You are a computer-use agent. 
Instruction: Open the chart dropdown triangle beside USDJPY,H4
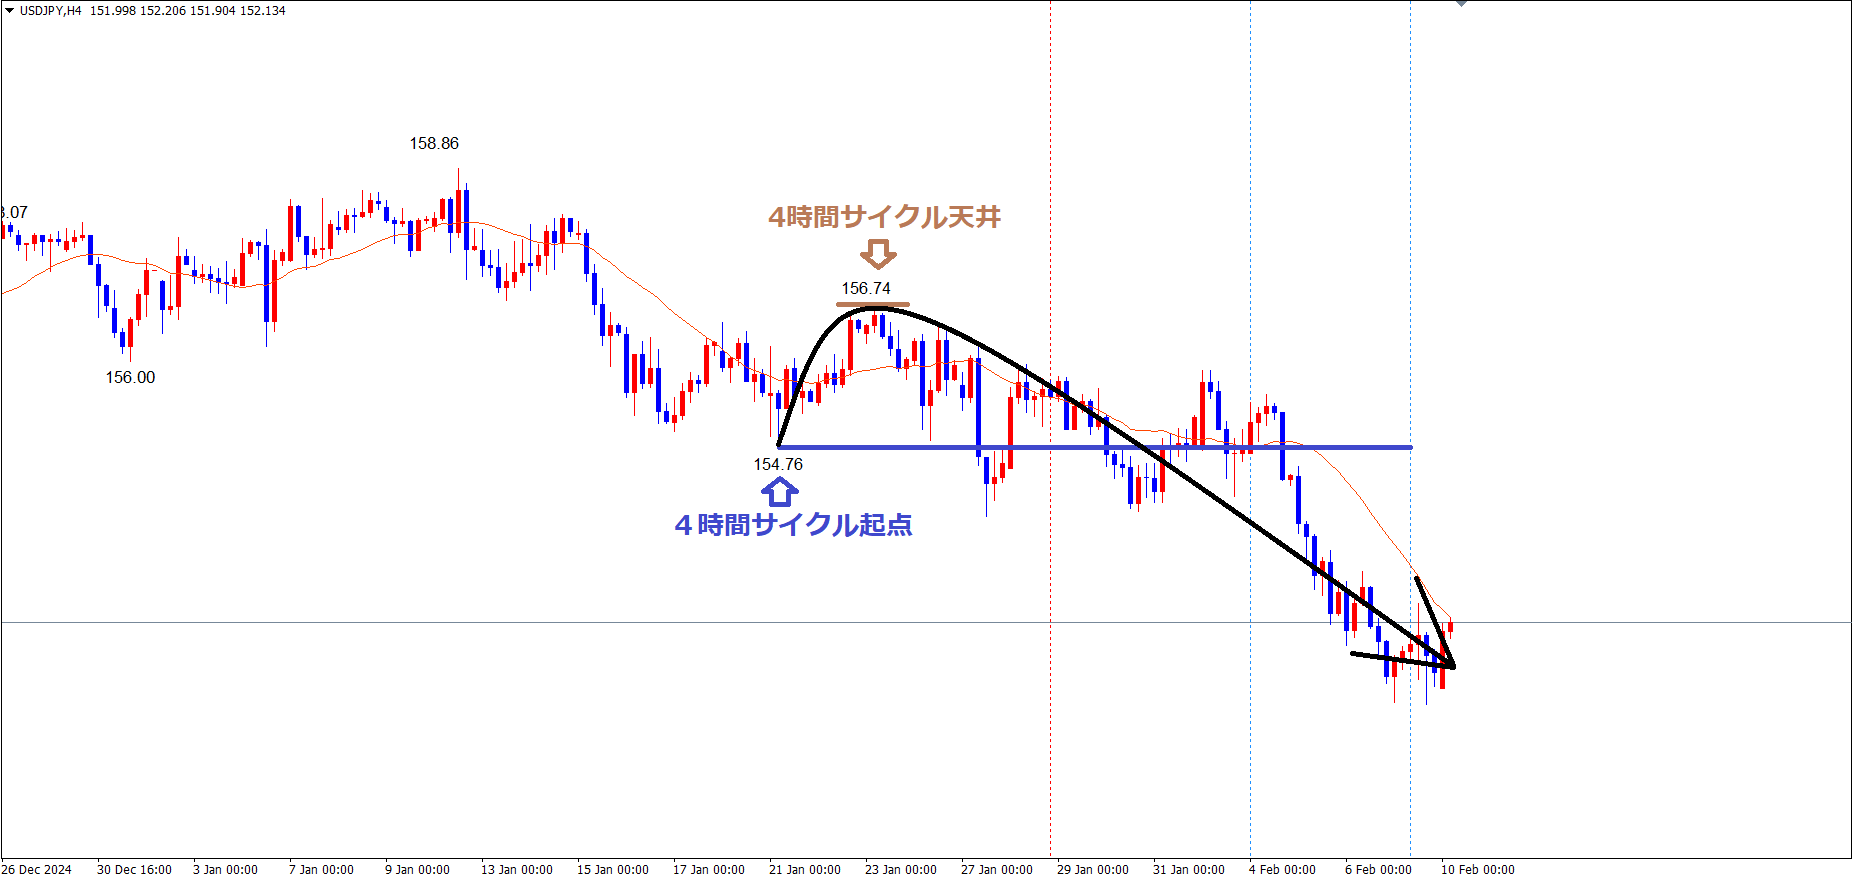coord(9,10)
